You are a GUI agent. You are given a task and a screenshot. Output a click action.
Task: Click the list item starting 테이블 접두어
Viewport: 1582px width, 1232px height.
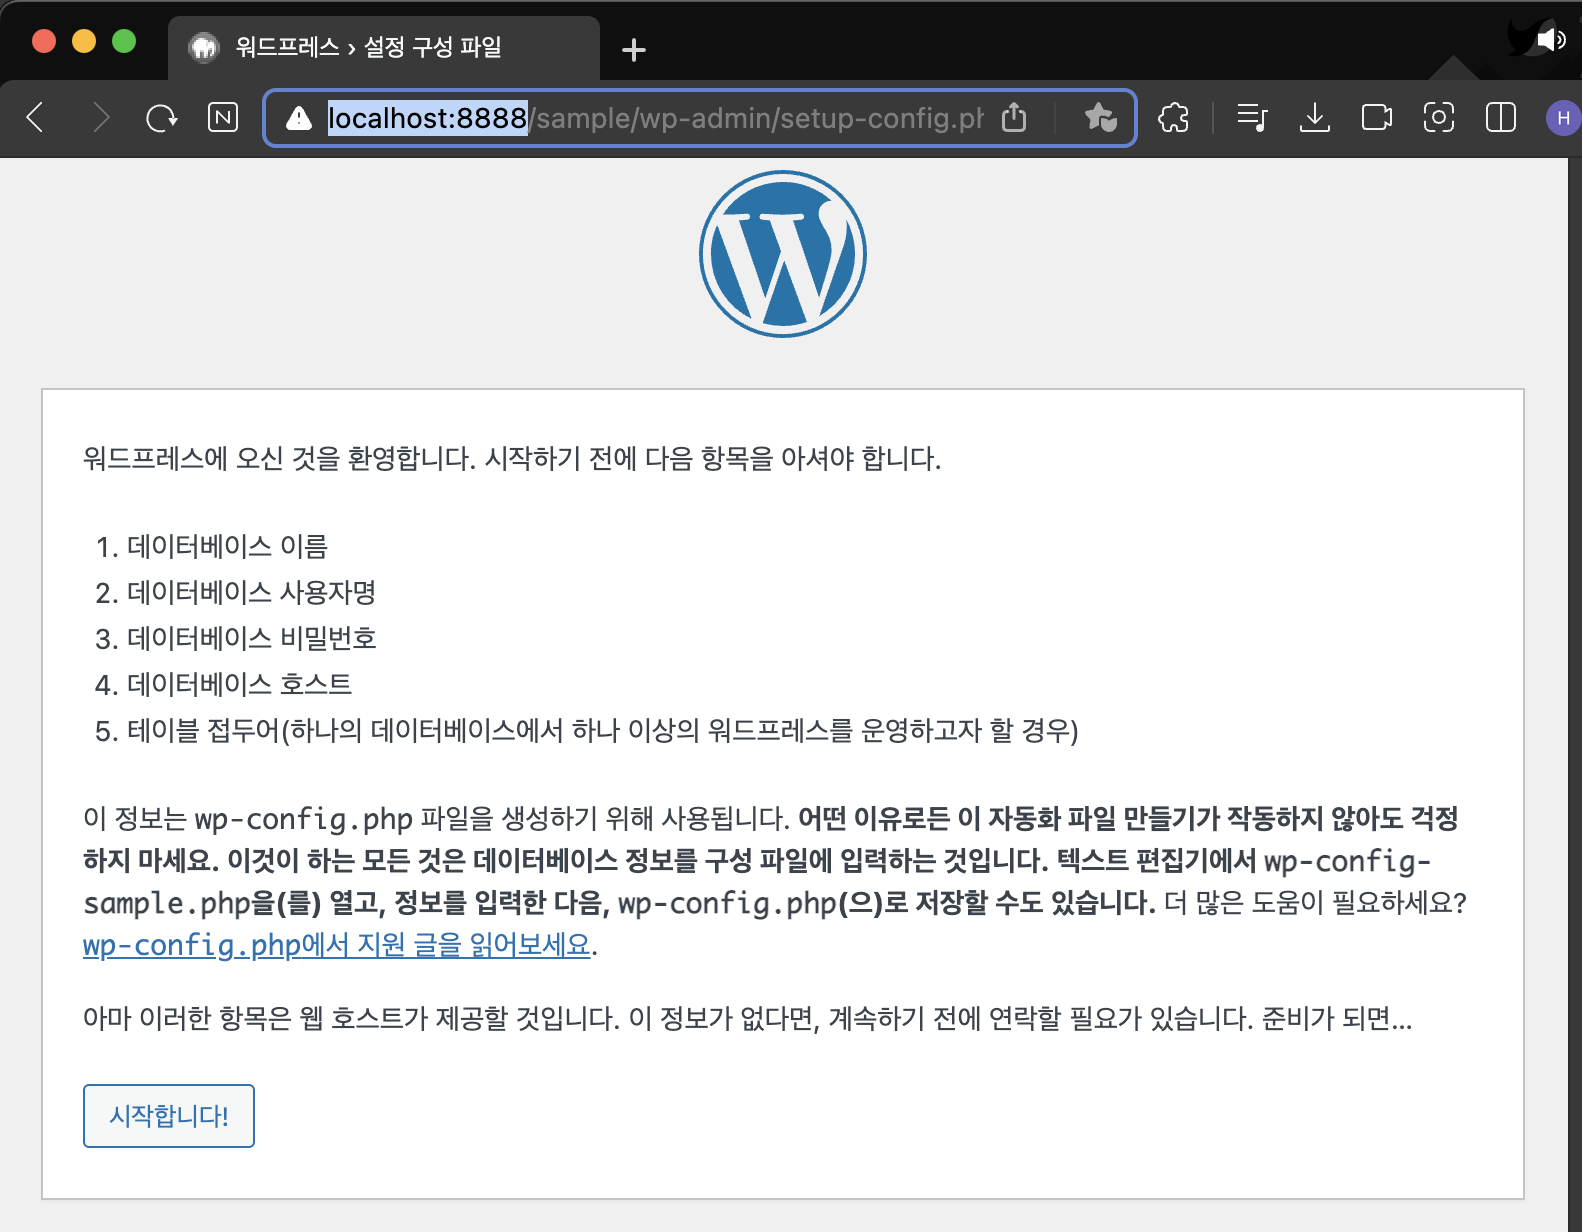603,730
